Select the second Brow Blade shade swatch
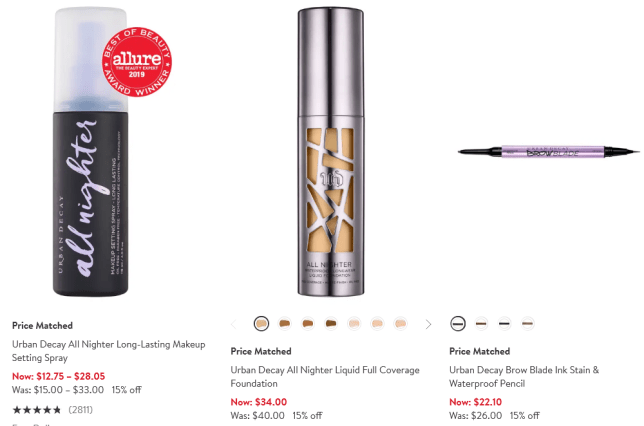Screen dimensions: 644x426 tap(481, 324)
